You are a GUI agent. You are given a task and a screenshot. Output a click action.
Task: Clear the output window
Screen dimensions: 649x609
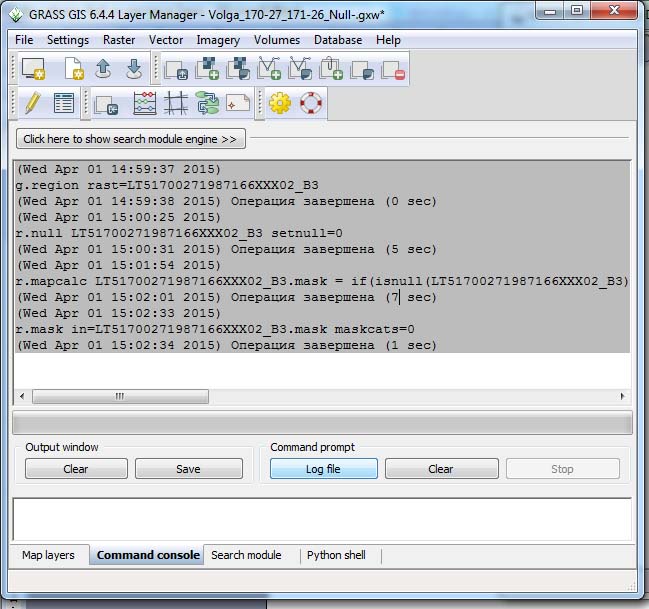(x=76, y=469)
